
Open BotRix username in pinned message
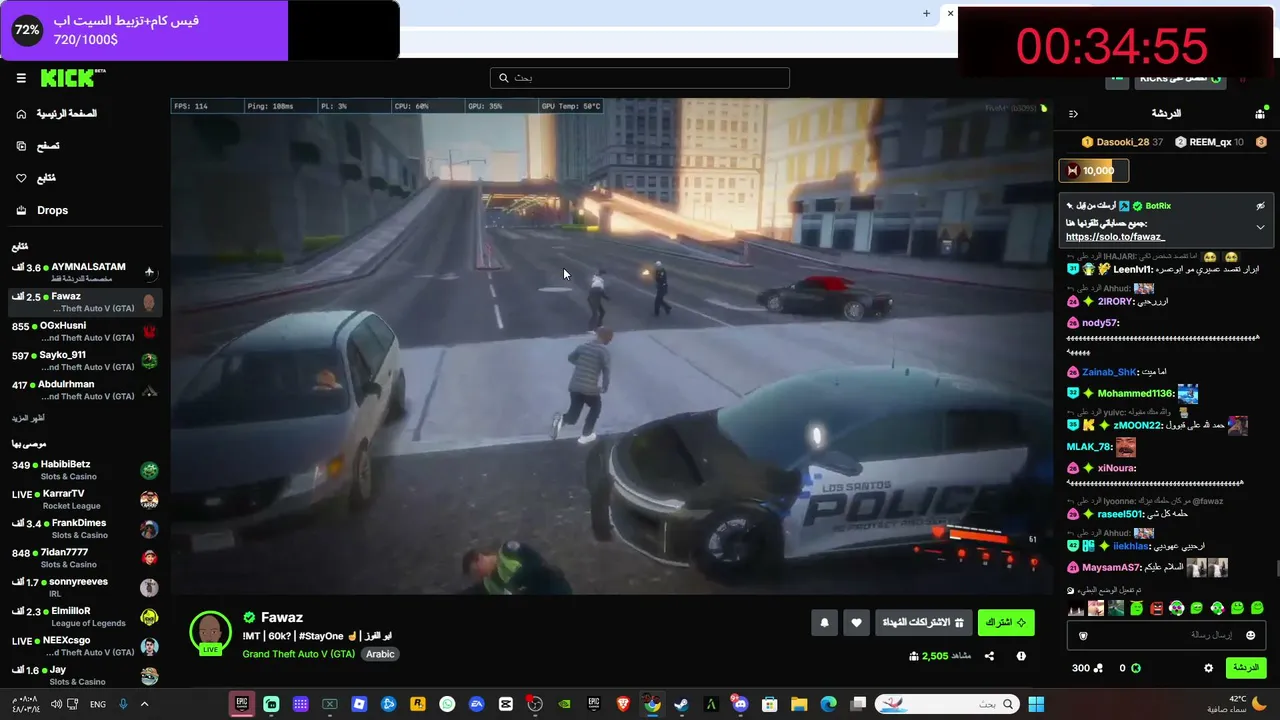(1158, 206)
